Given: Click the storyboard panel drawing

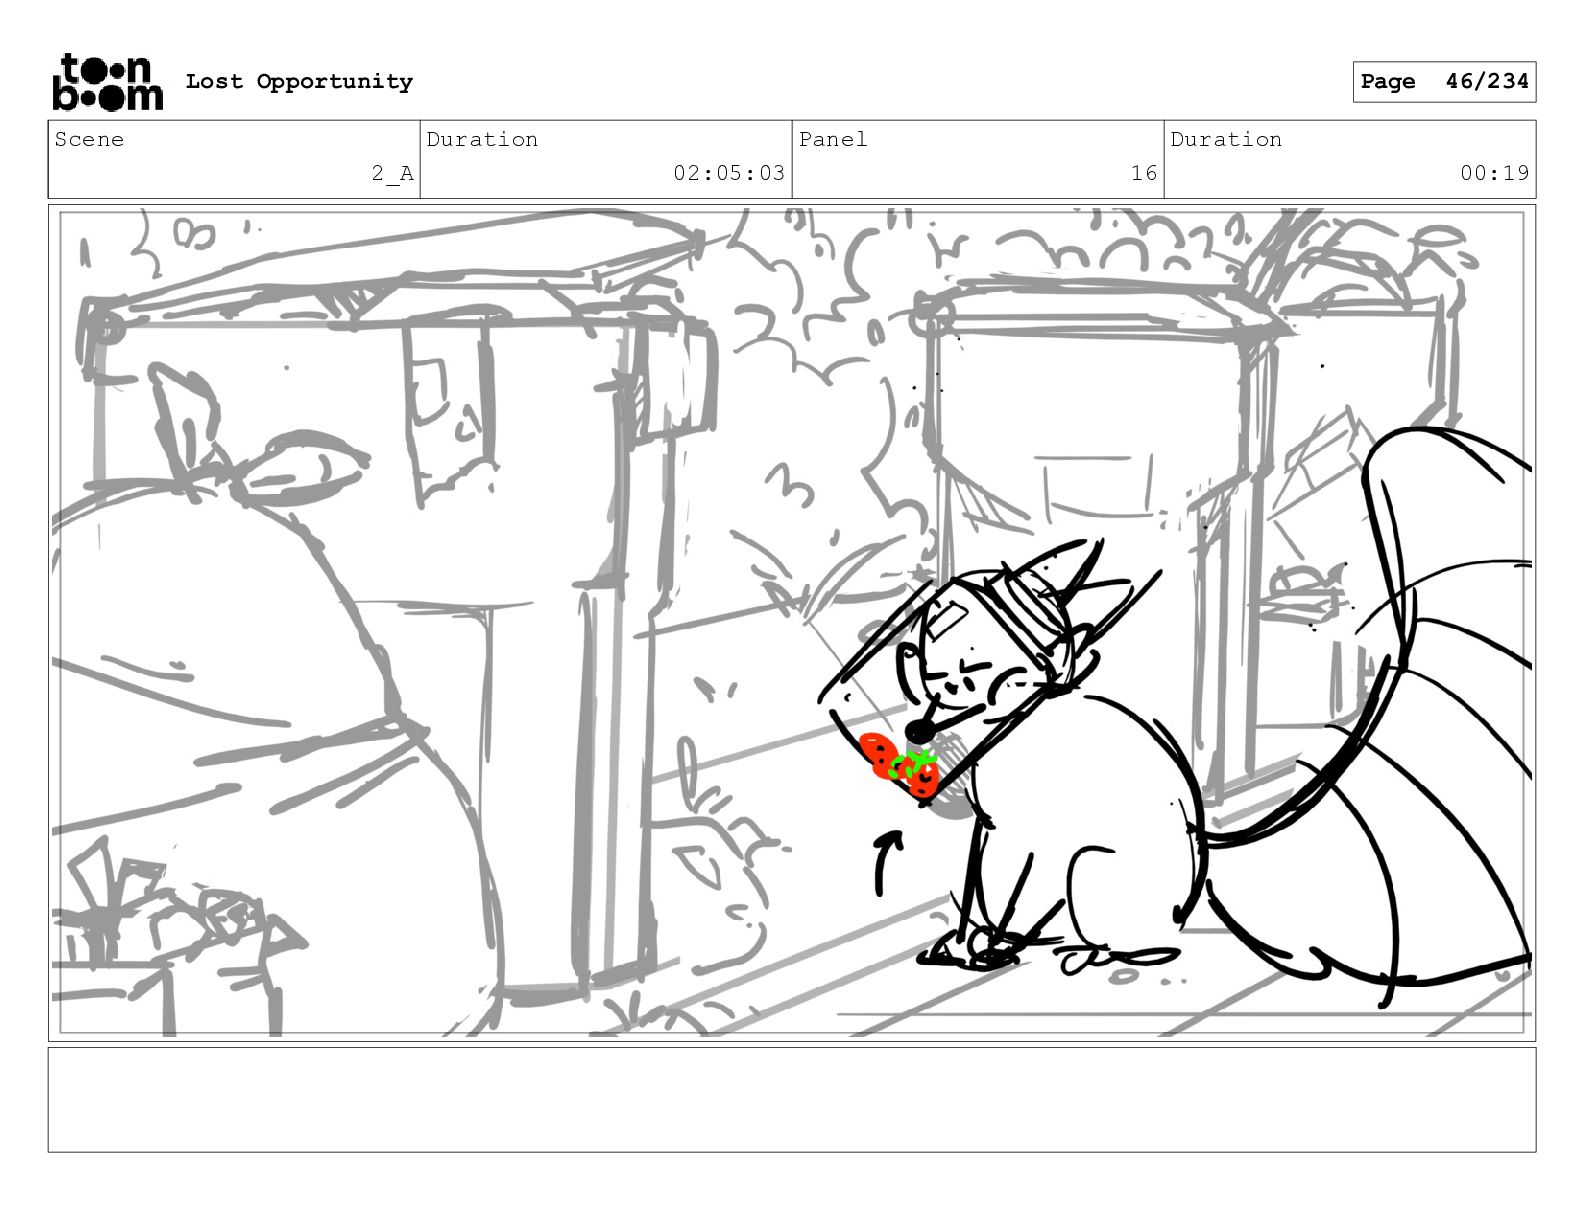Looking at the screenshot, I should click(792, 623).
